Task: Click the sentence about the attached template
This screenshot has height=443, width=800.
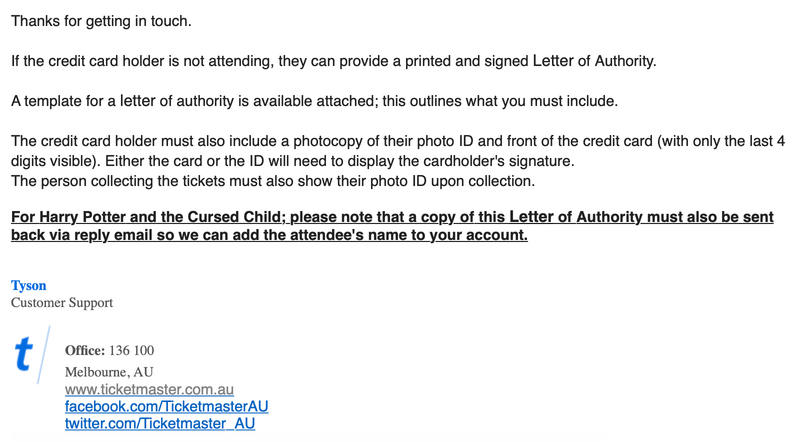Action: coord(315,101)
